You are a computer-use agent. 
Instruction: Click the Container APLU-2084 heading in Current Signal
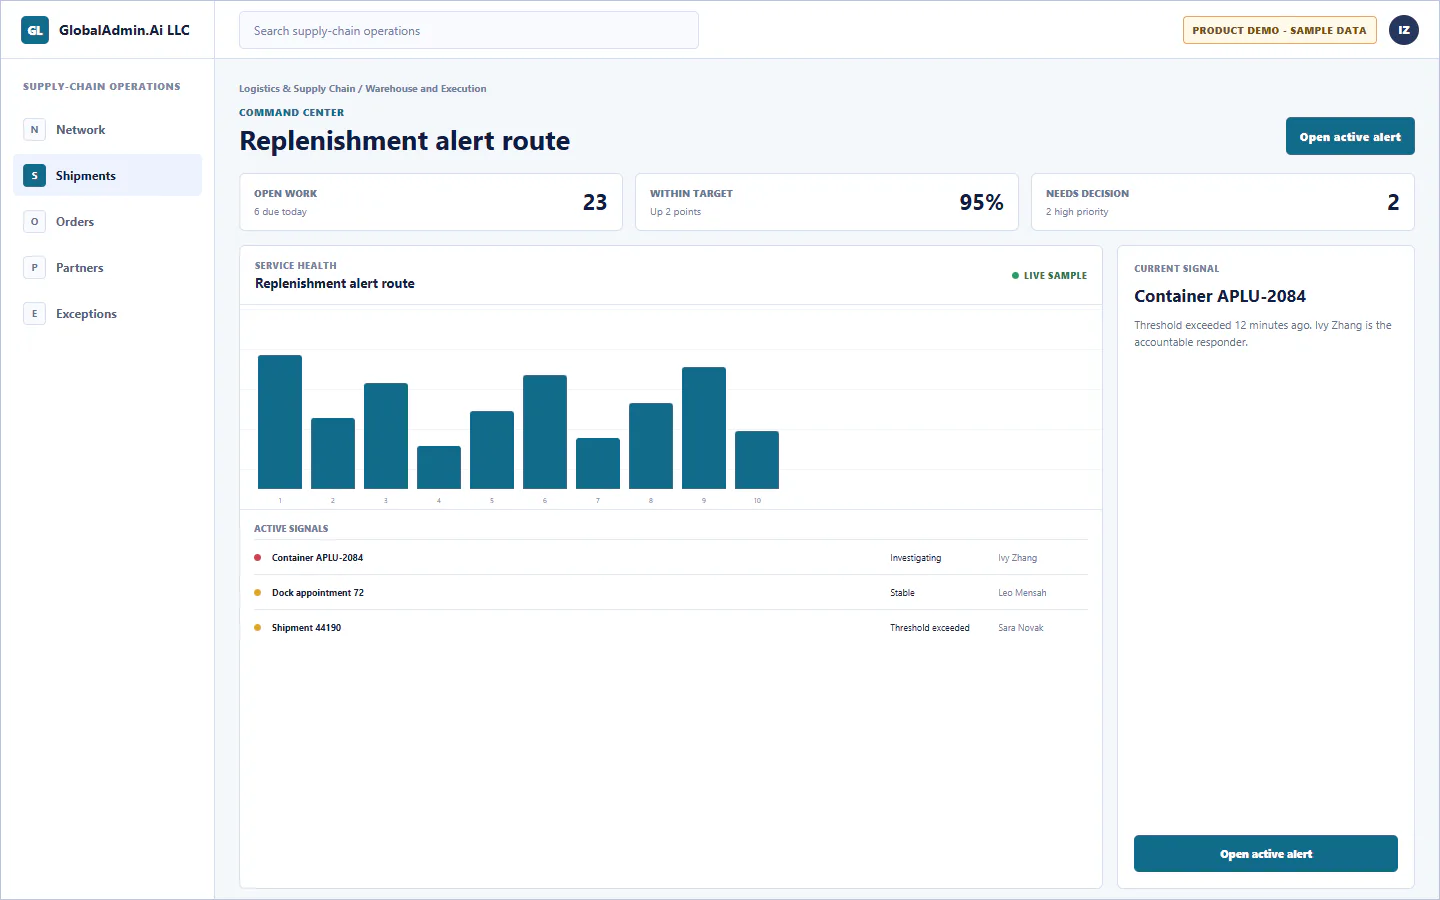coord(1220,296)
